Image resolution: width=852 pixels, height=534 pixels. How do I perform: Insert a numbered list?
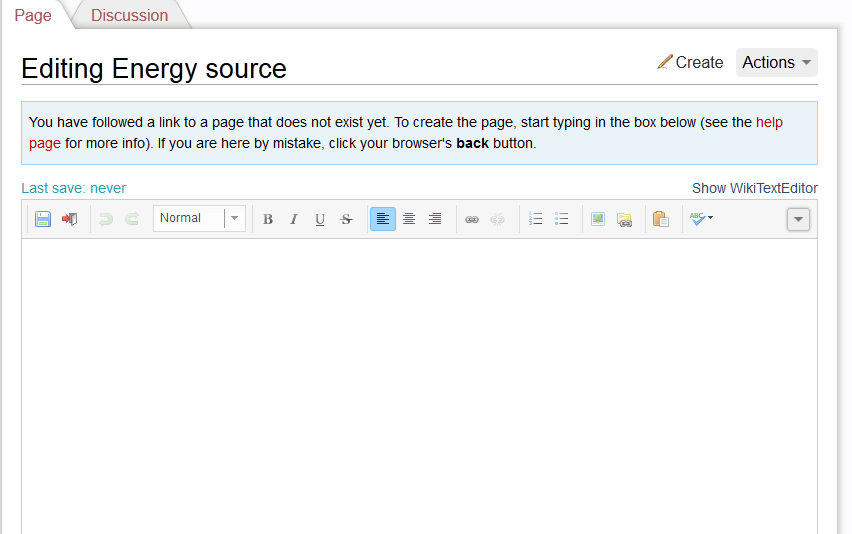[536, 219]
